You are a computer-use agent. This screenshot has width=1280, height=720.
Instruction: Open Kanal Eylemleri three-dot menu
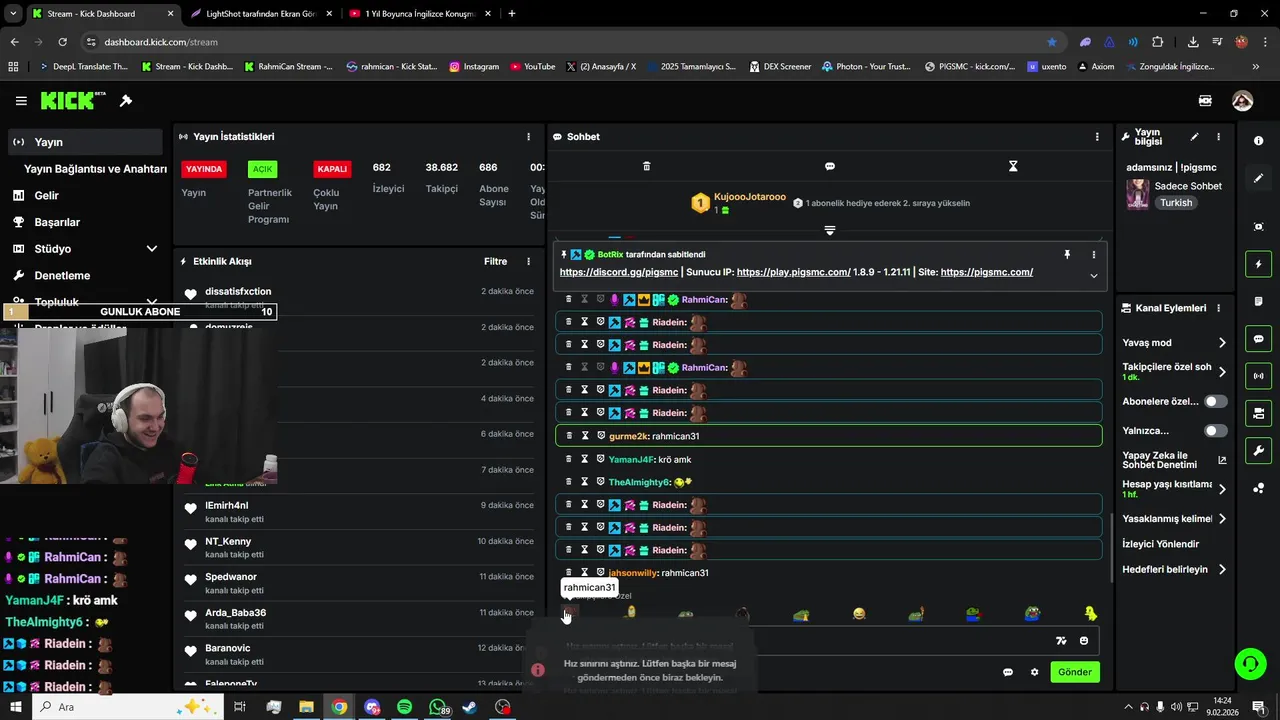click(1218, 308)
